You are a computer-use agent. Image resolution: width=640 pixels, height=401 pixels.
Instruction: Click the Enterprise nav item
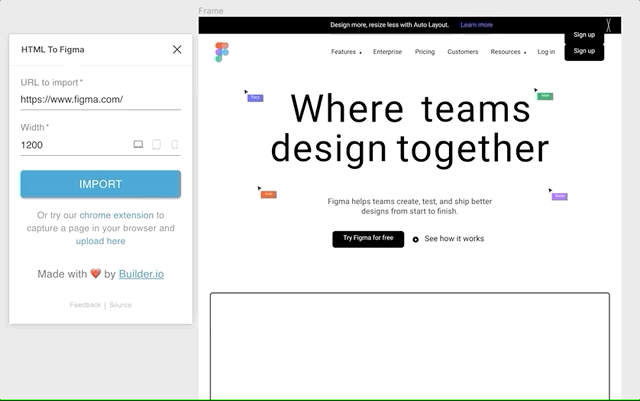pyautogui.click(x=387, y=52)
